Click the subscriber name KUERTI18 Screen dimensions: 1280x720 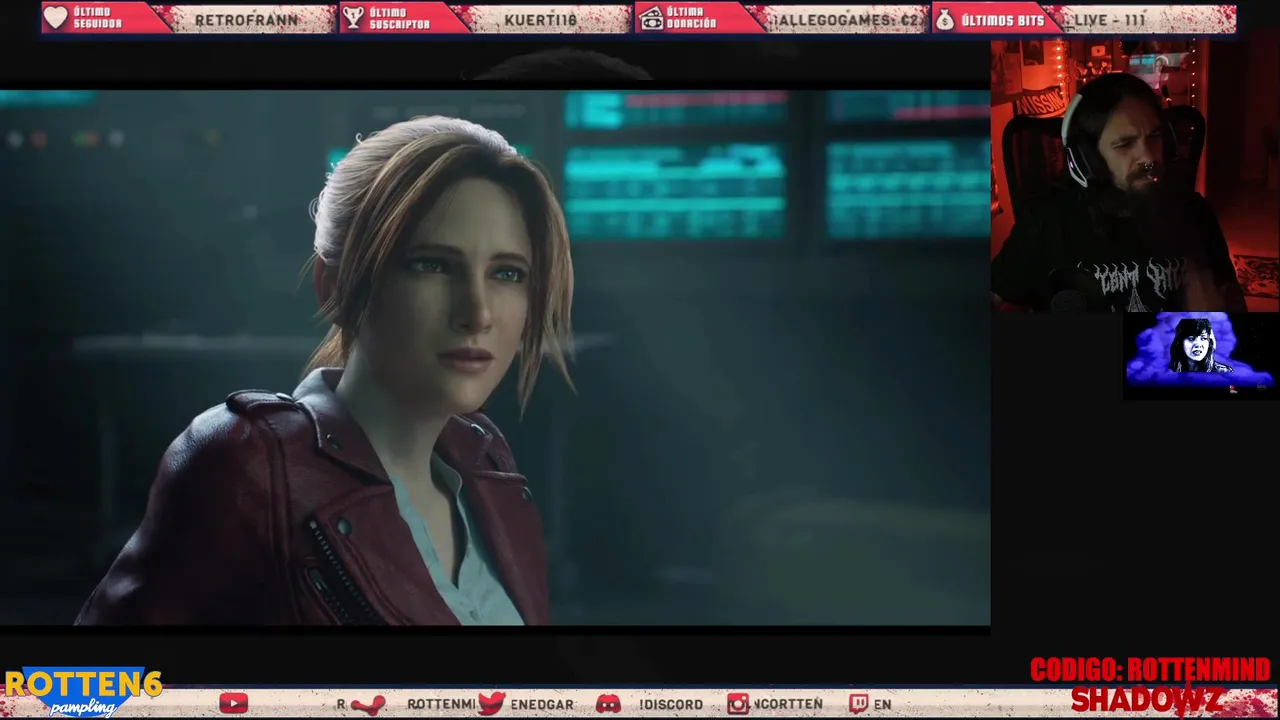pos(541,19)
